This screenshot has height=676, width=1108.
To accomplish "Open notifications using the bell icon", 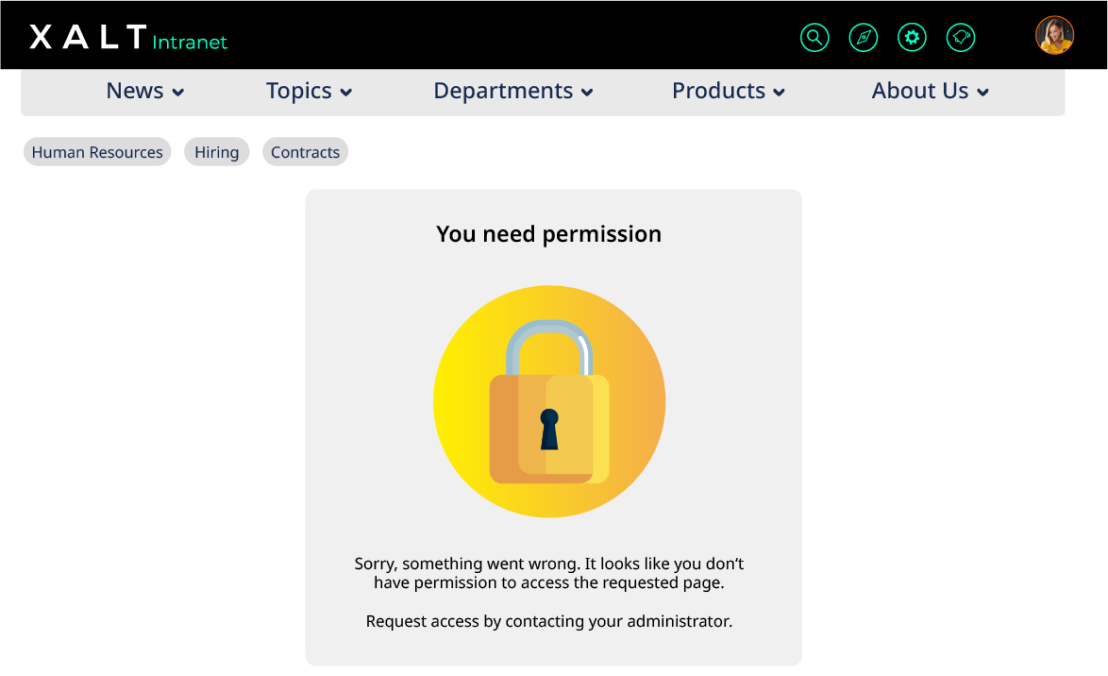I will coord(960,37).
